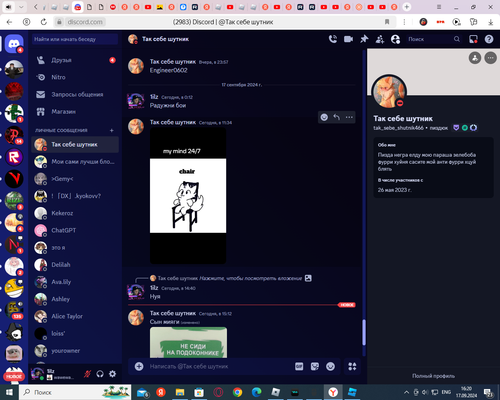Open Microsoft Edge from the taskbar
This screenshot has width=500, height=400.
pyautogui.click(x=256, y=392)
